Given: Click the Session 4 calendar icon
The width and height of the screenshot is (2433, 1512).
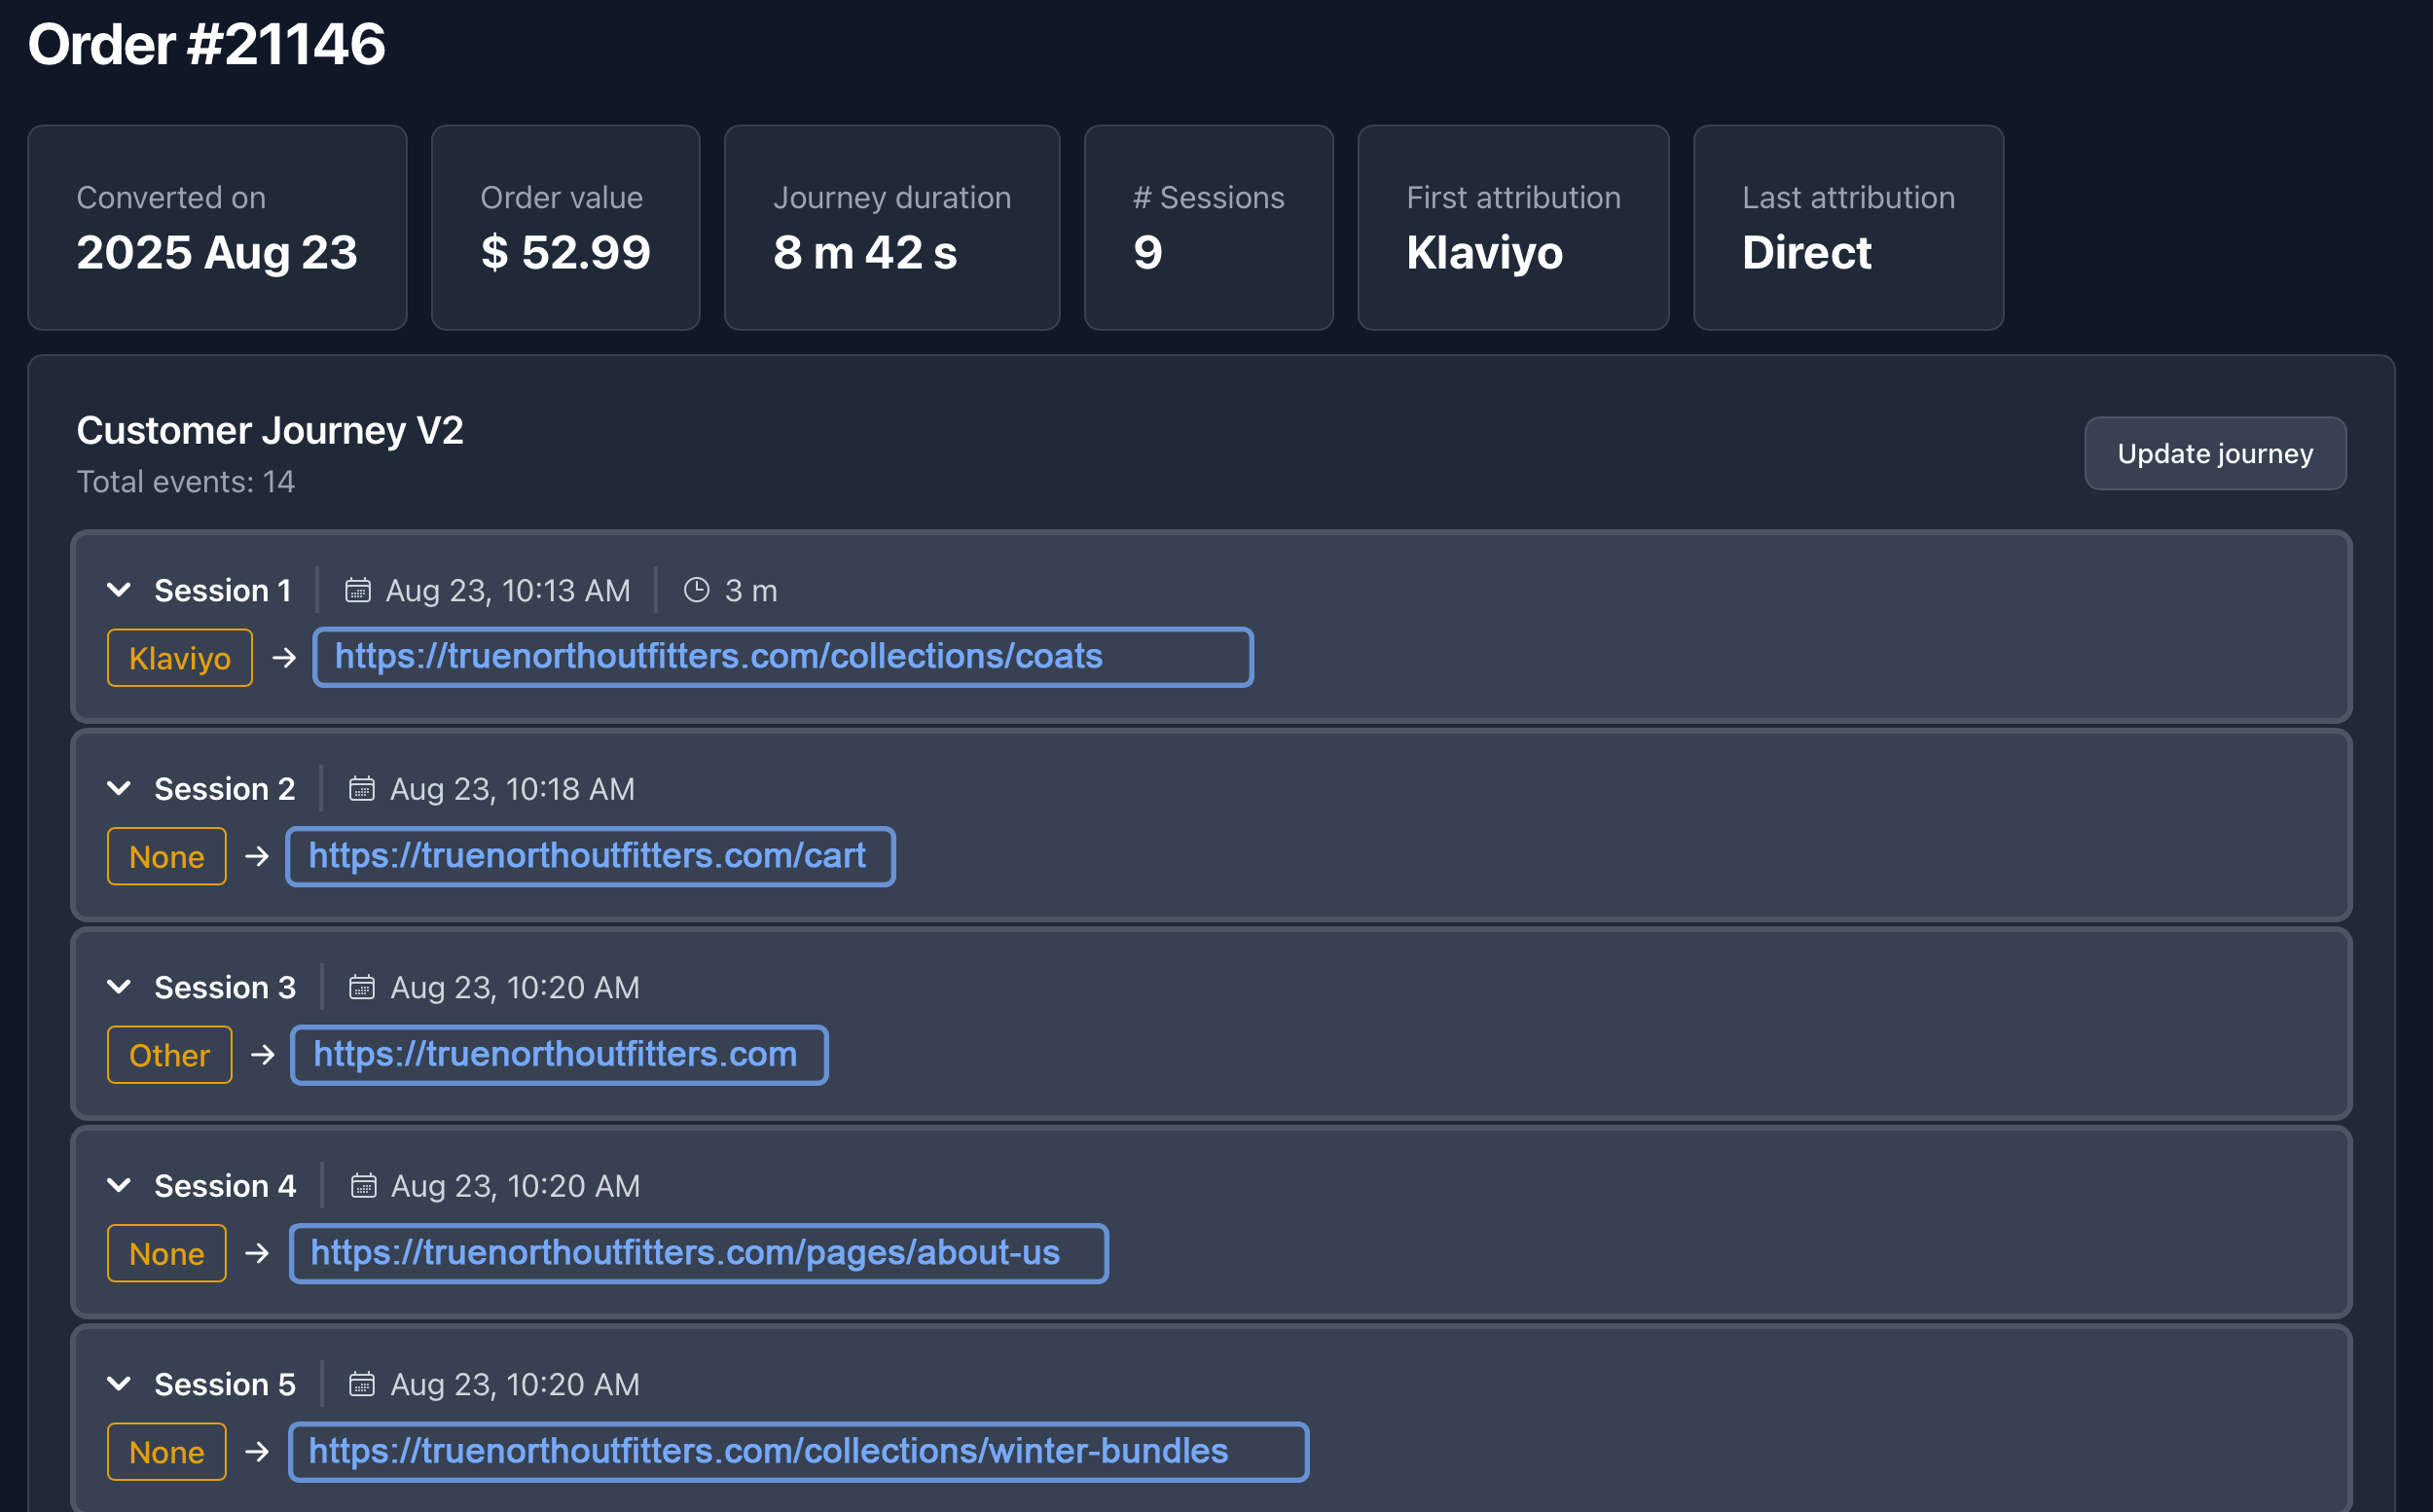Looking at the screenshot, I should coord(363,1186).
